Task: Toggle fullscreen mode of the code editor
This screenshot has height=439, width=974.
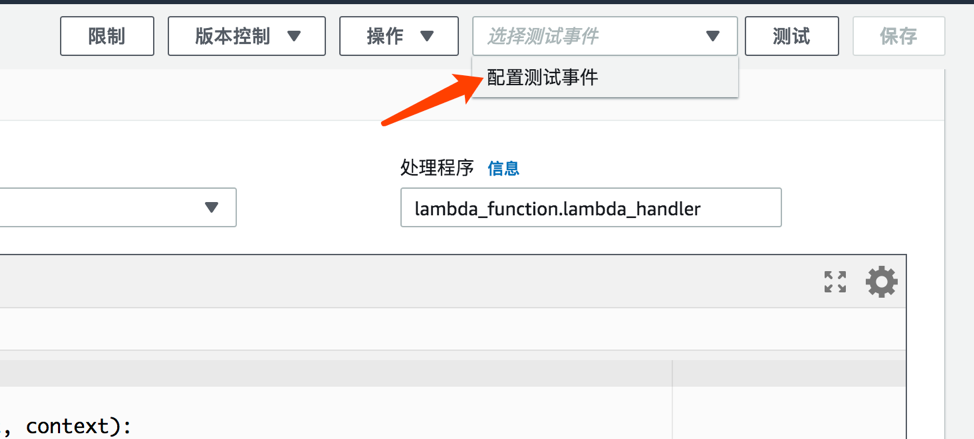Action: click(835, 281)
